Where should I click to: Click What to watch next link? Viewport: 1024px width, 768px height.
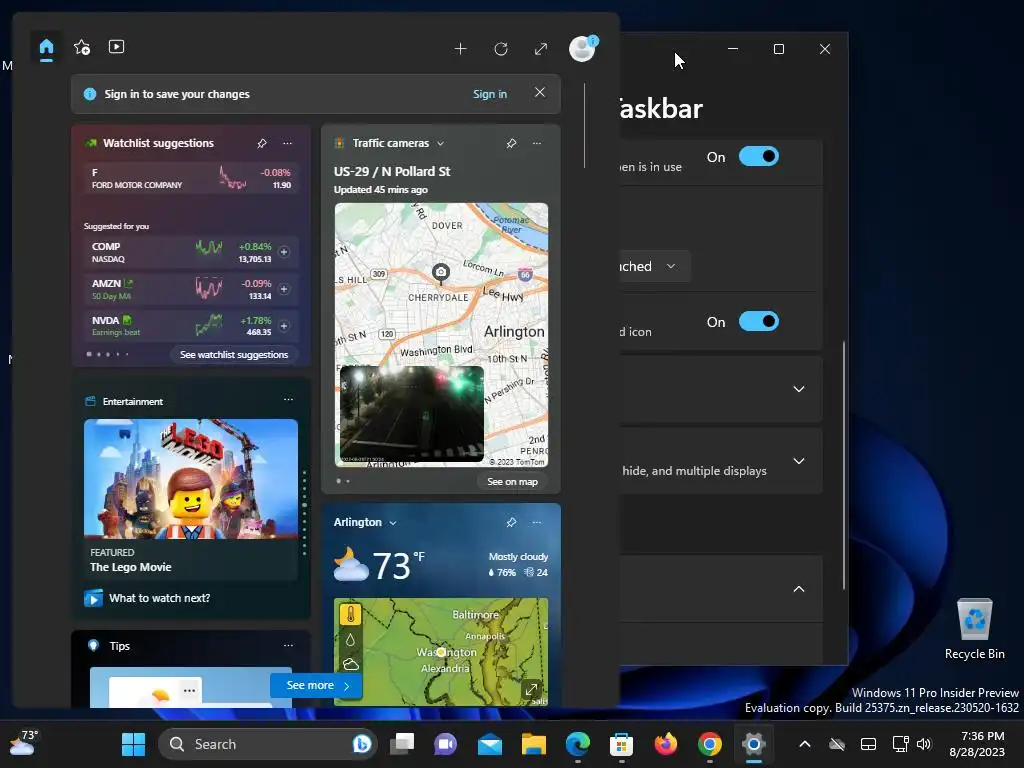(x=159, y=598)
